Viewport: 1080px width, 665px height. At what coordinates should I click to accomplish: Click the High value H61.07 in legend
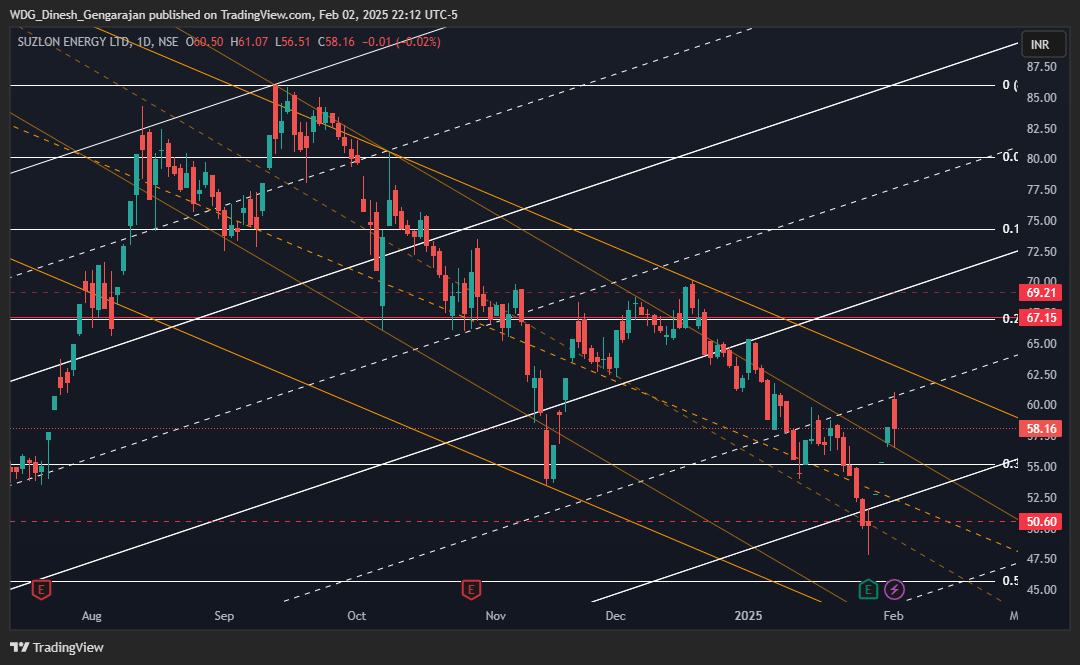pos(249,42)
